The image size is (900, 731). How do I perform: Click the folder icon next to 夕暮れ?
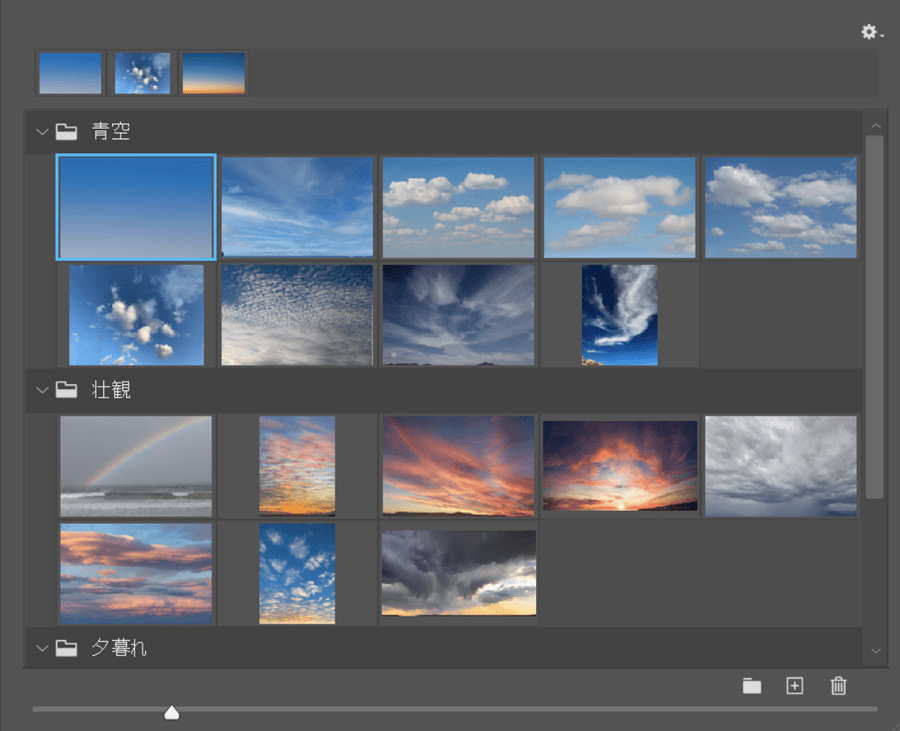click(67, 648)
